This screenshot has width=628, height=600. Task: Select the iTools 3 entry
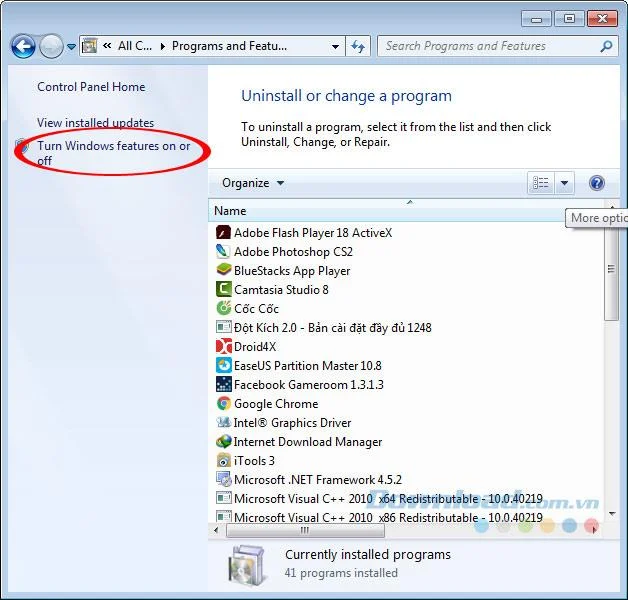(x=254, y=461)
